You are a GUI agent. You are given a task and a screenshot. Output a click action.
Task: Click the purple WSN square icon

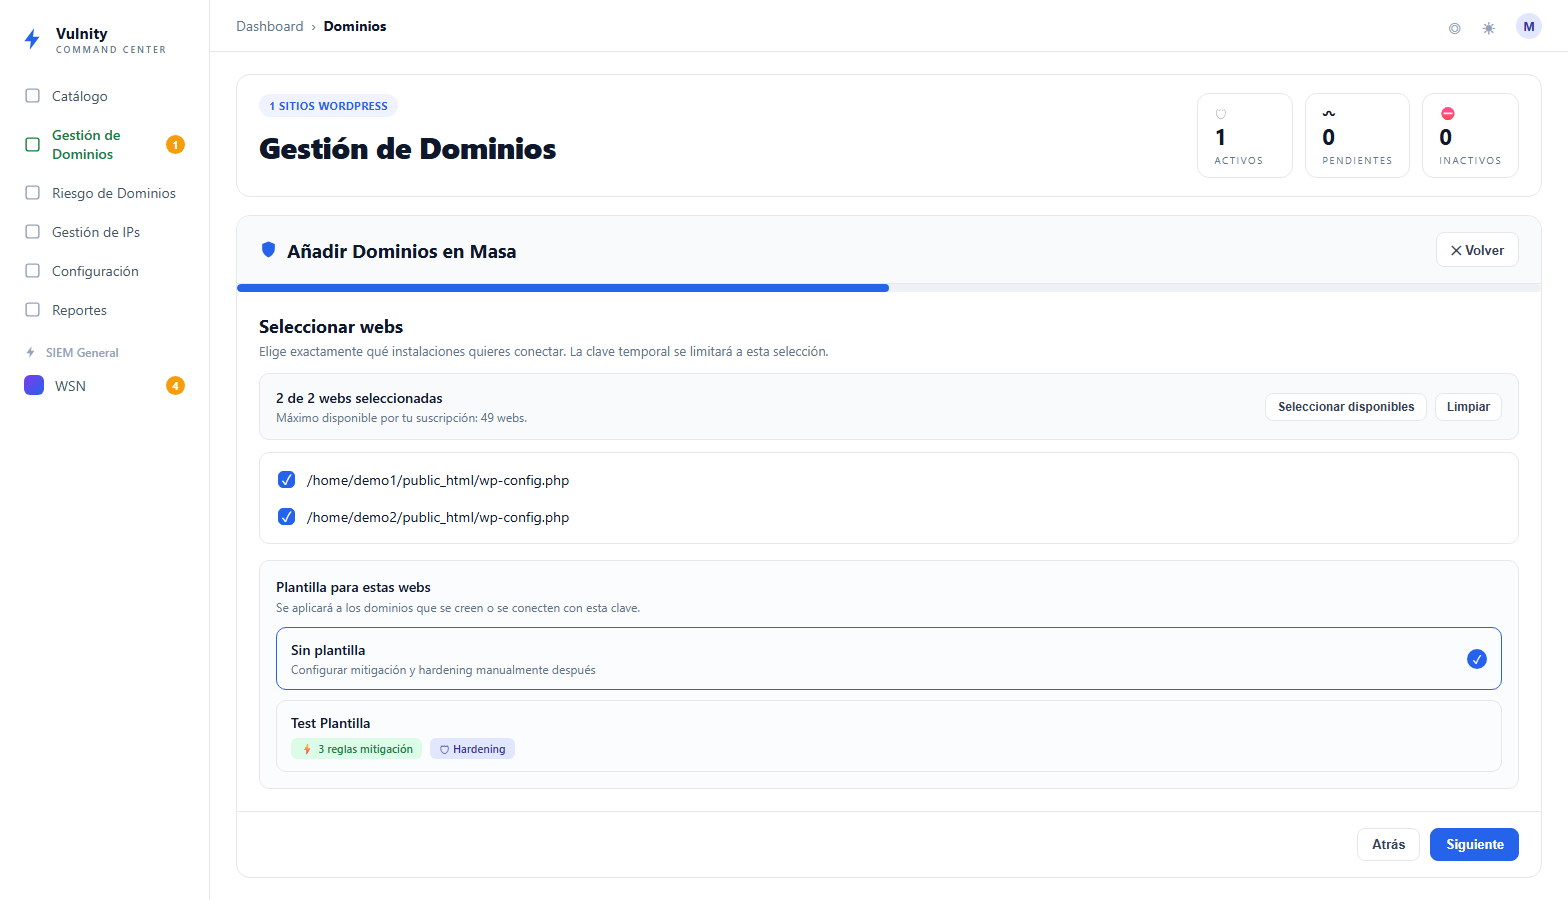[34, 385]
